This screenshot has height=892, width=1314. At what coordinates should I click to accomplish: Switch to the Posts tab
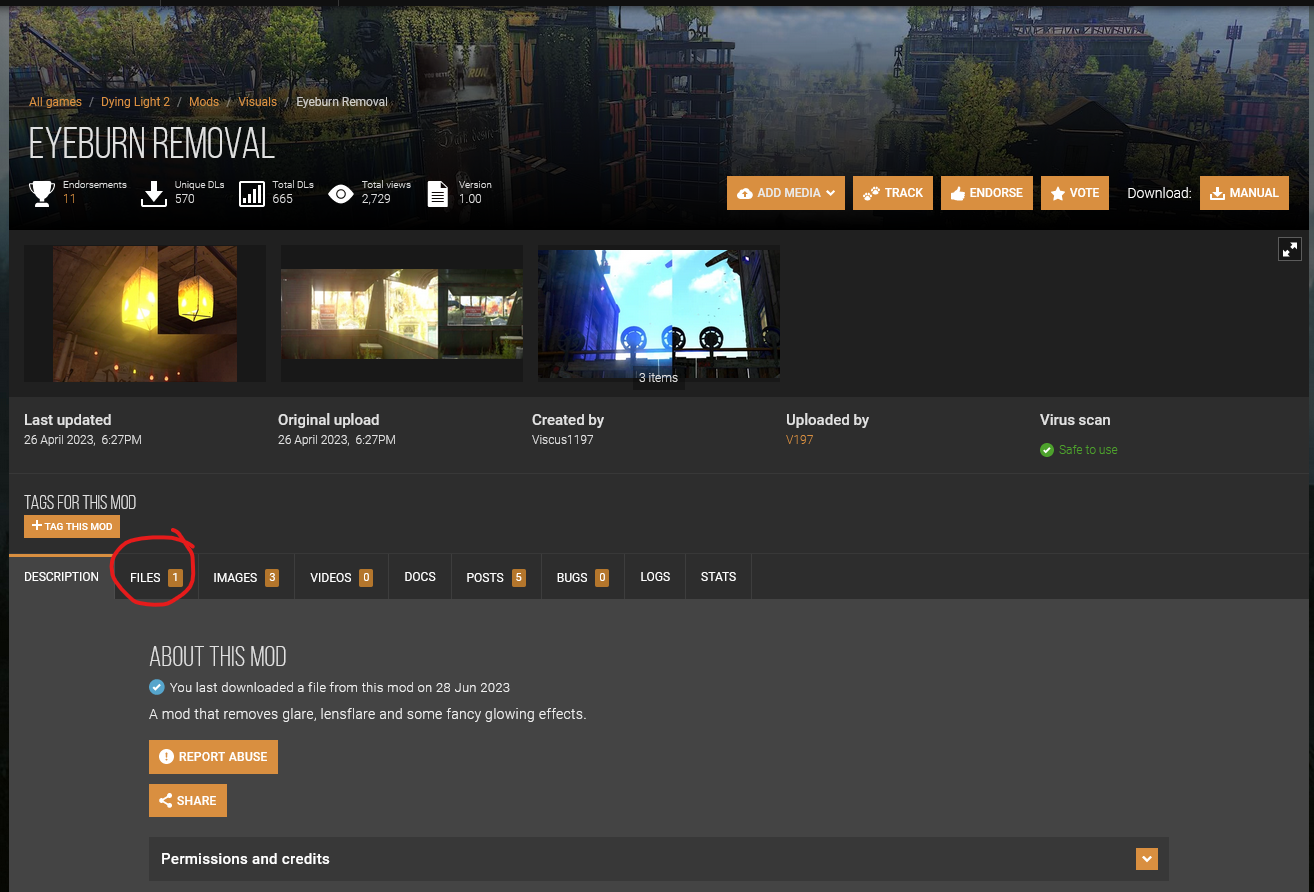coord(496,577)
